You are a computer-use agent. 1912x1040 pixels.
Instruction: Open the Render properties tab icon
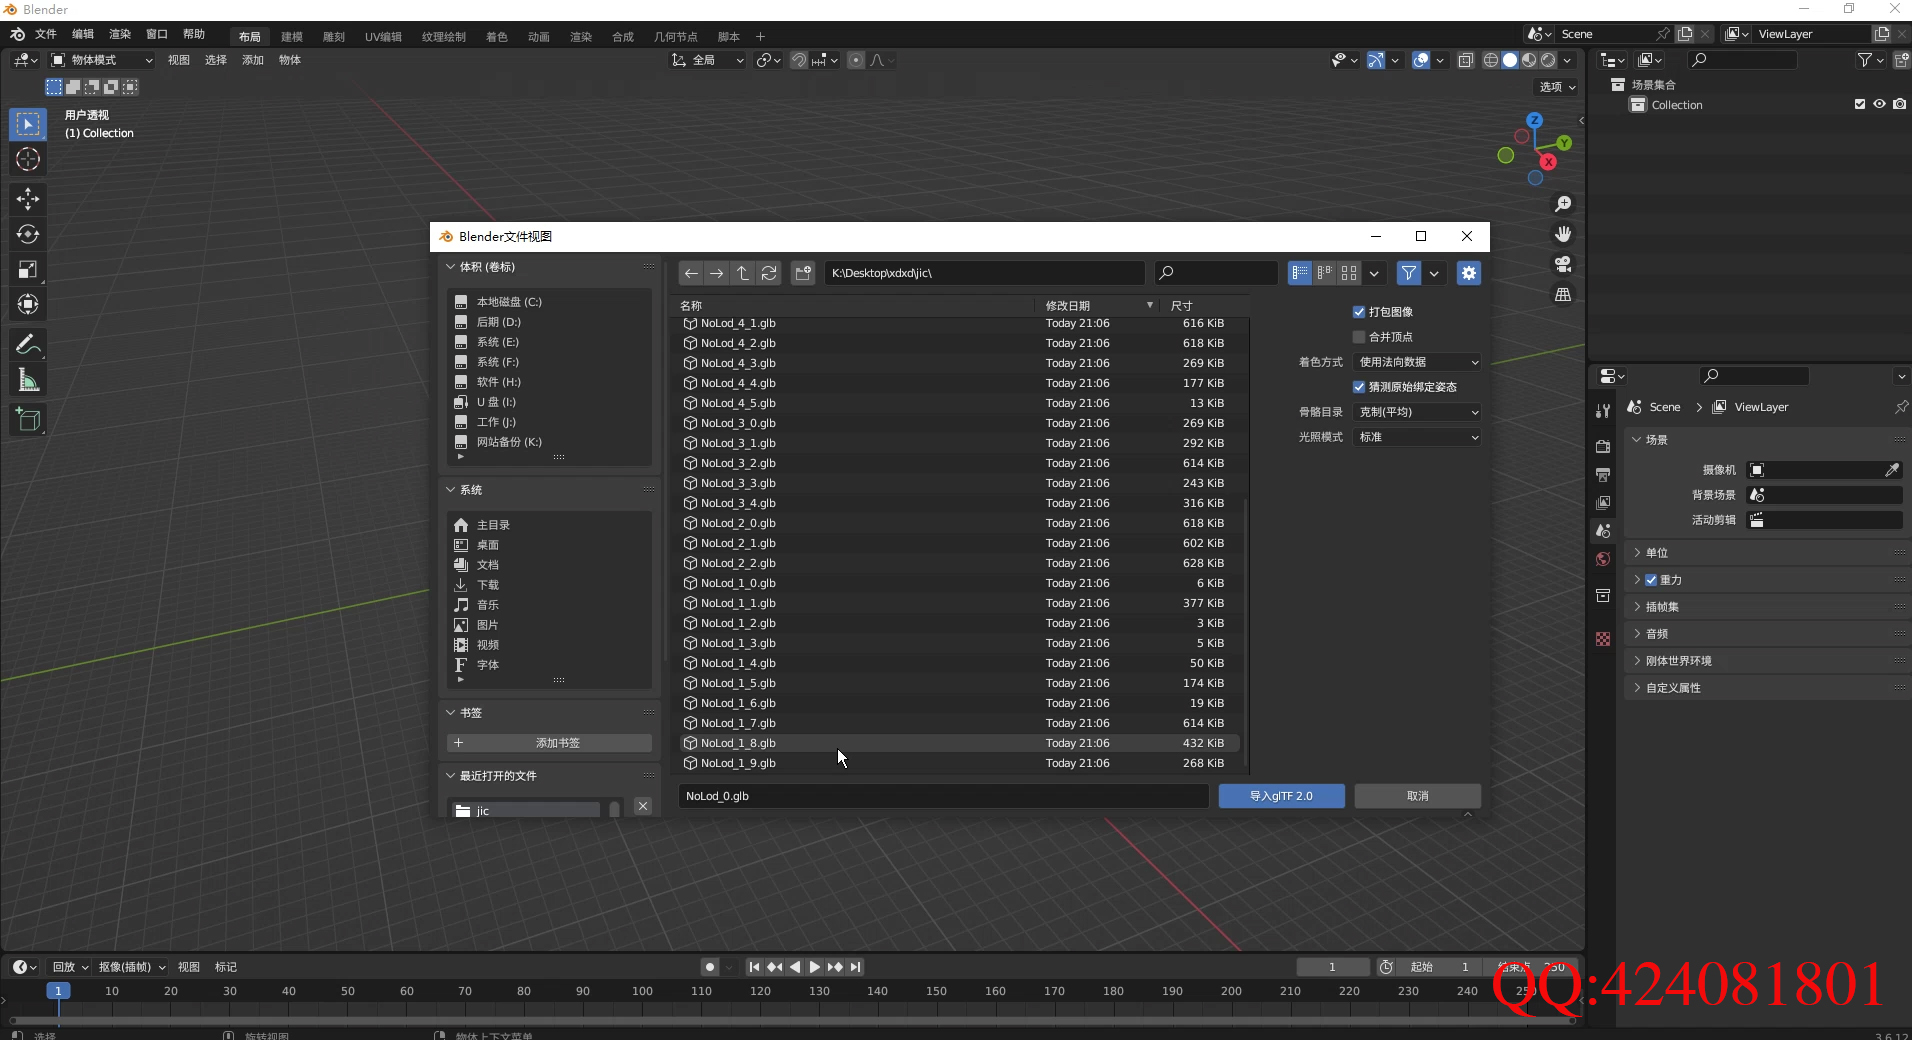pos(1603,446)
